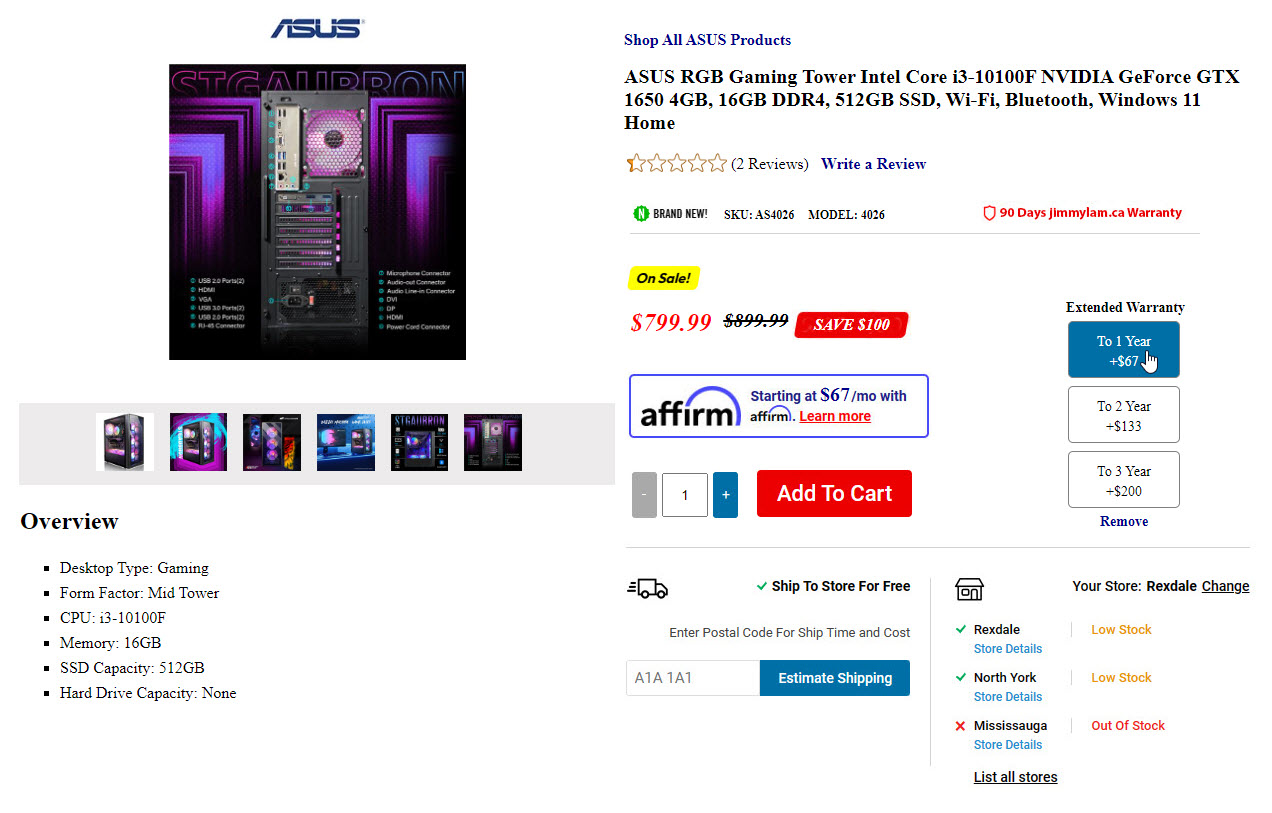Select the first product thumbnail image
1272x813 pixels.
coord(125,442)
